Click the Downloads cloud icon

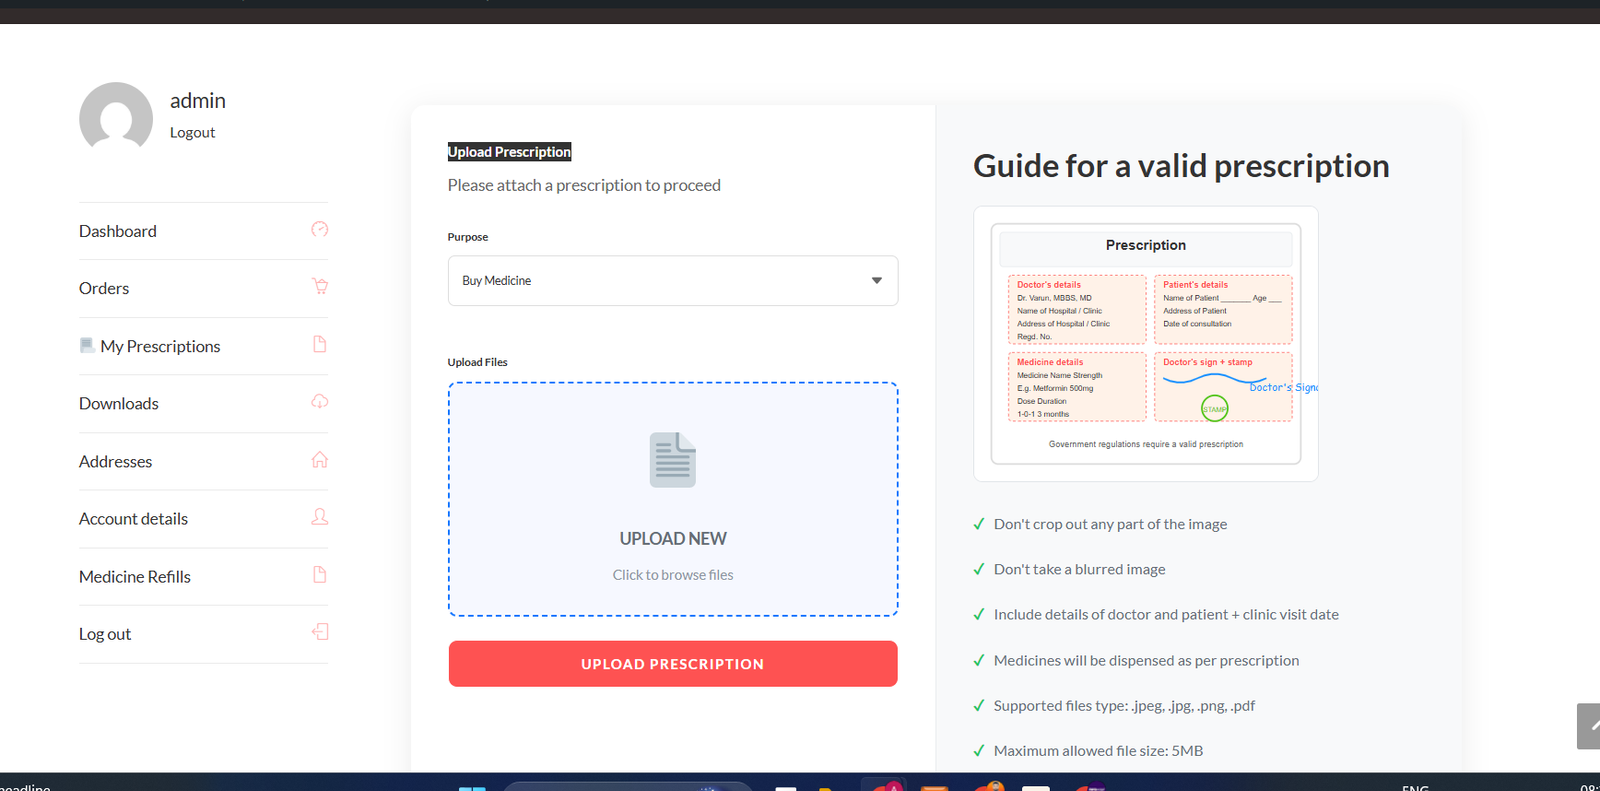click(320, 402)
